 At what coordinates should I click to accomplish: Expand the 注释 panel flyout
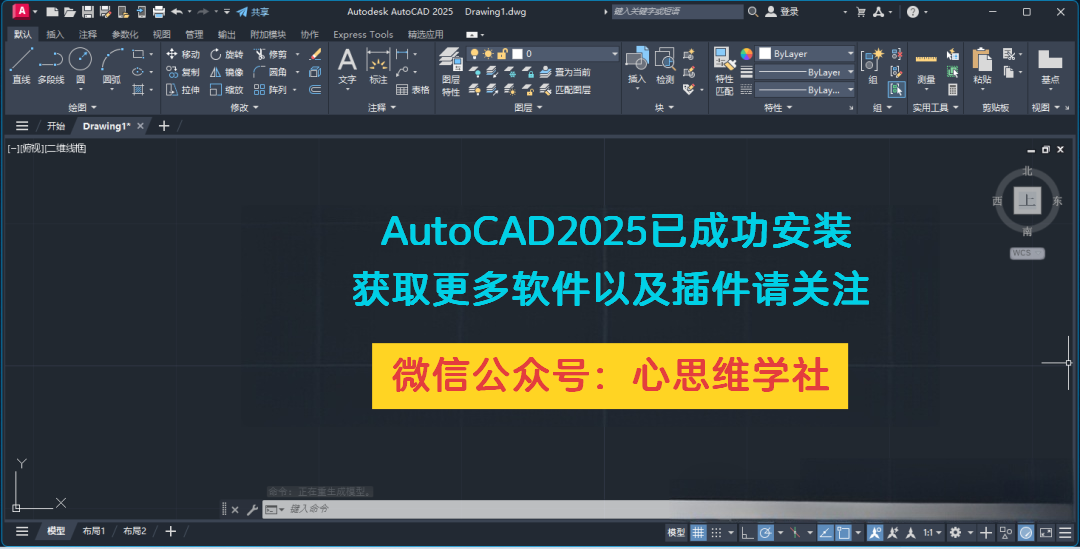coord(382,107)
